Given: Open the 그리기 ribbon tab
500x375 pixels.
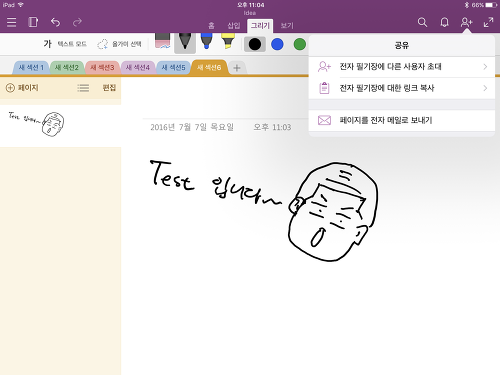Looking at the screenshot, I should point(260,26).
